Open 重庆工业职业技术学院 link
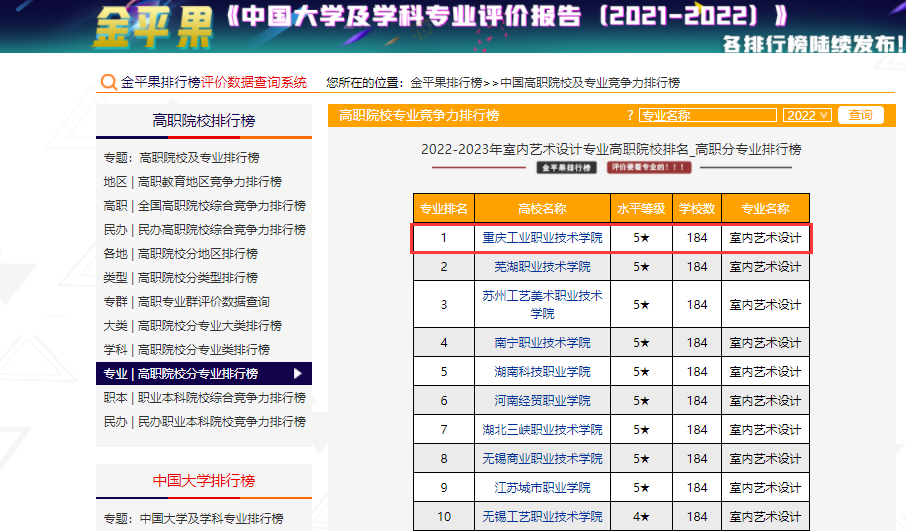This screenshot has width=906, height=531. pos(542,238)
